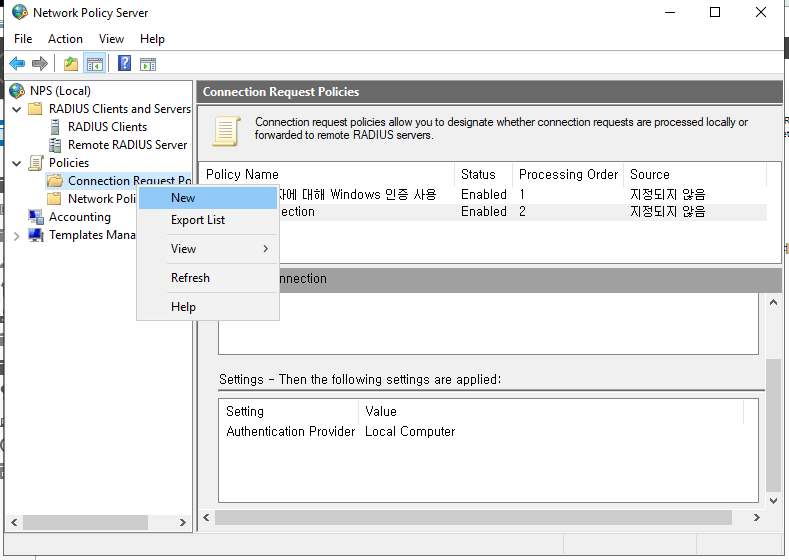The height and width of the screenshot is (560, 789).
Task: Sort by Status column header
Action: point(484,174)
